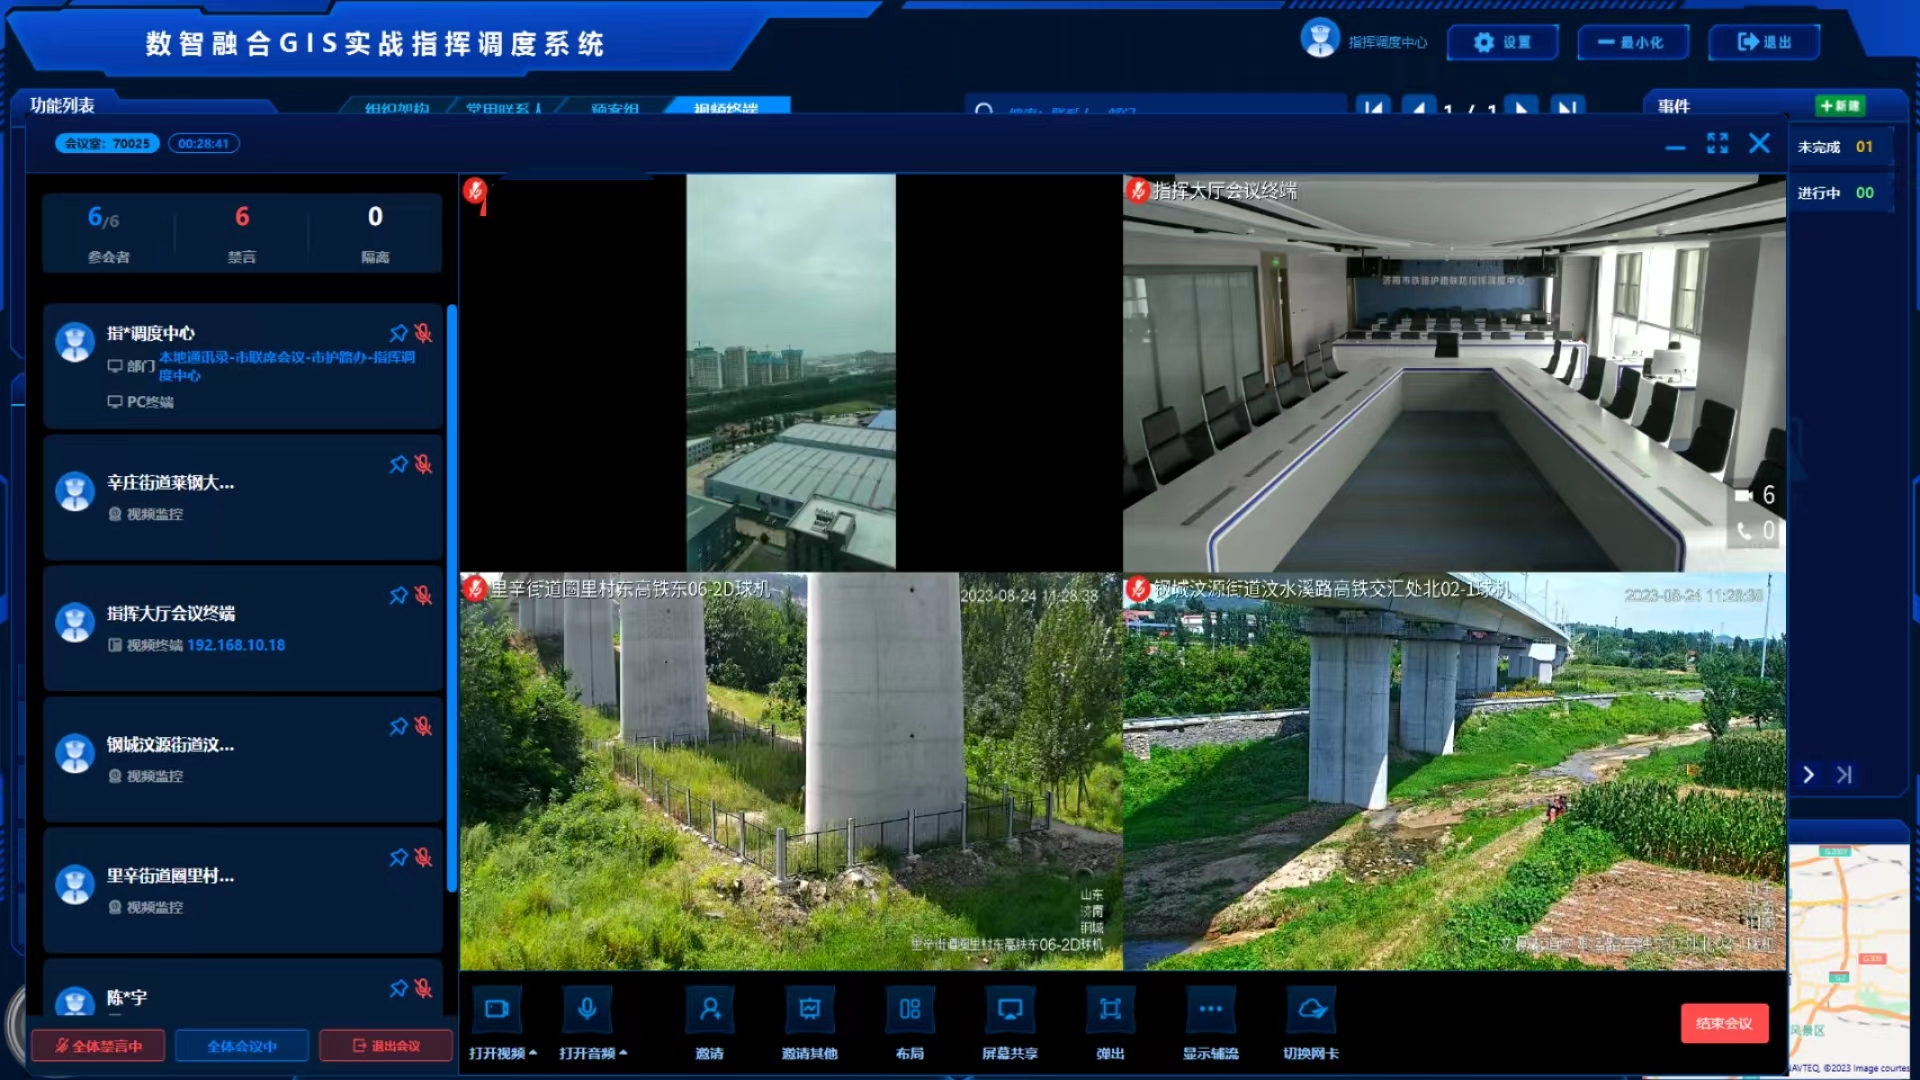Image resolution: width=1920 pixels, height=1080 pixels.
Task: Toggle pin for 指挥大厅会议终端 participant
Action: pyautogui.click(x=398, y=596)
